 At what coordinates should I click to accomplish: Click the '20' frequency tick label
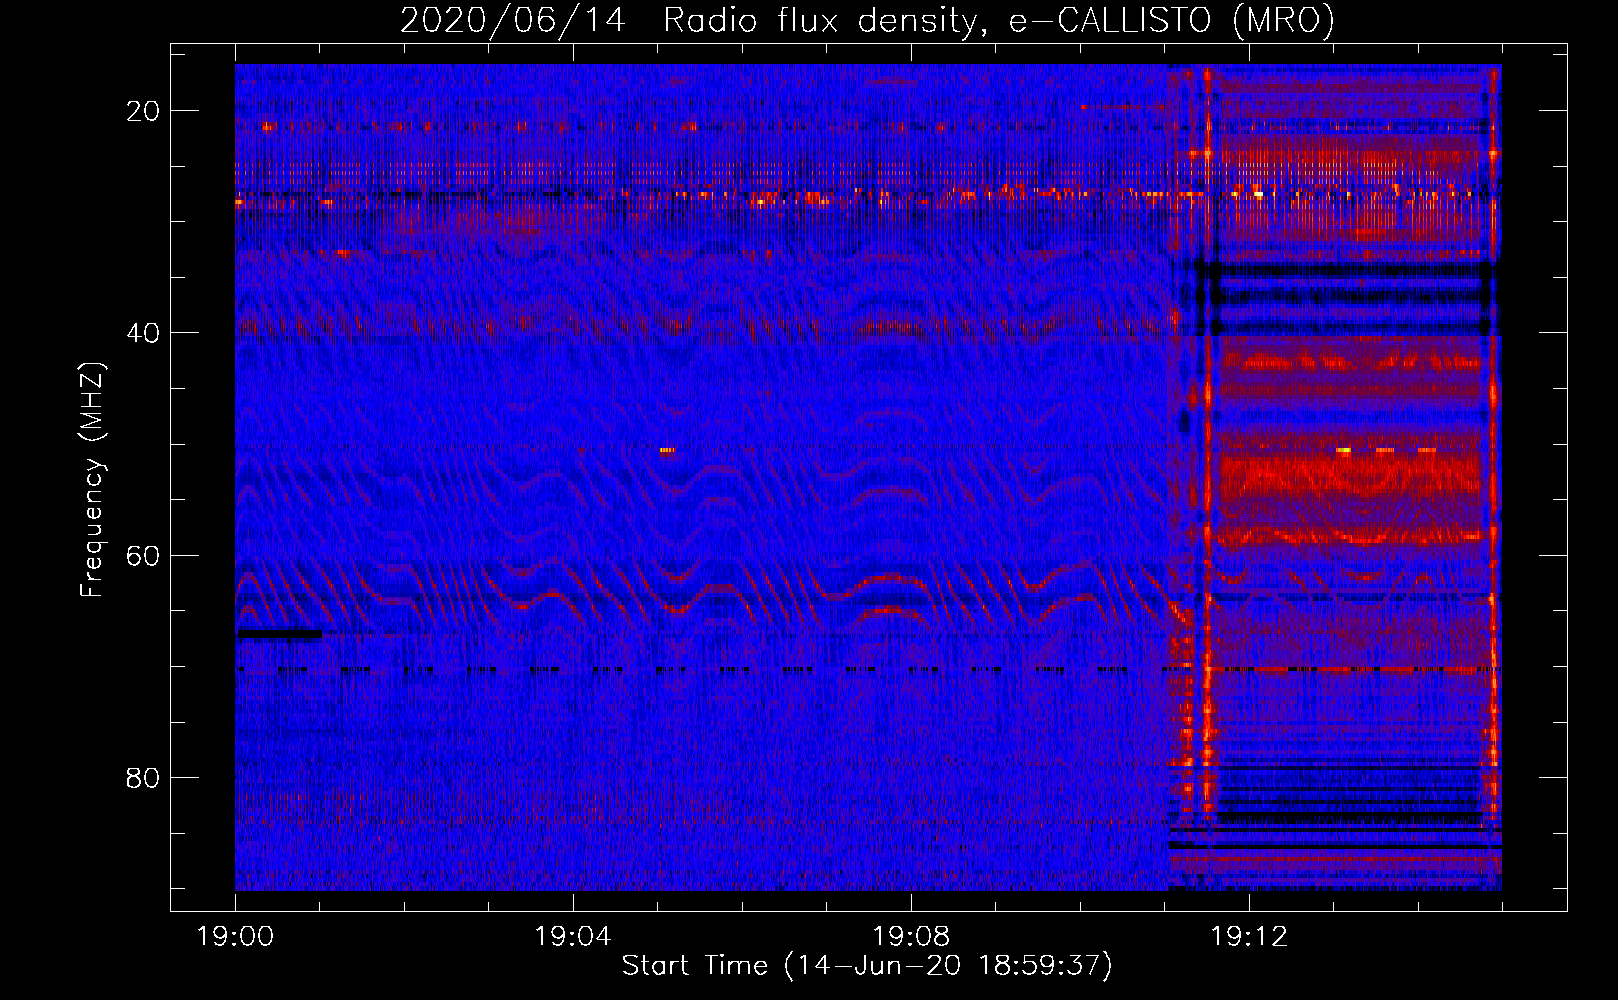coord(143,111)
